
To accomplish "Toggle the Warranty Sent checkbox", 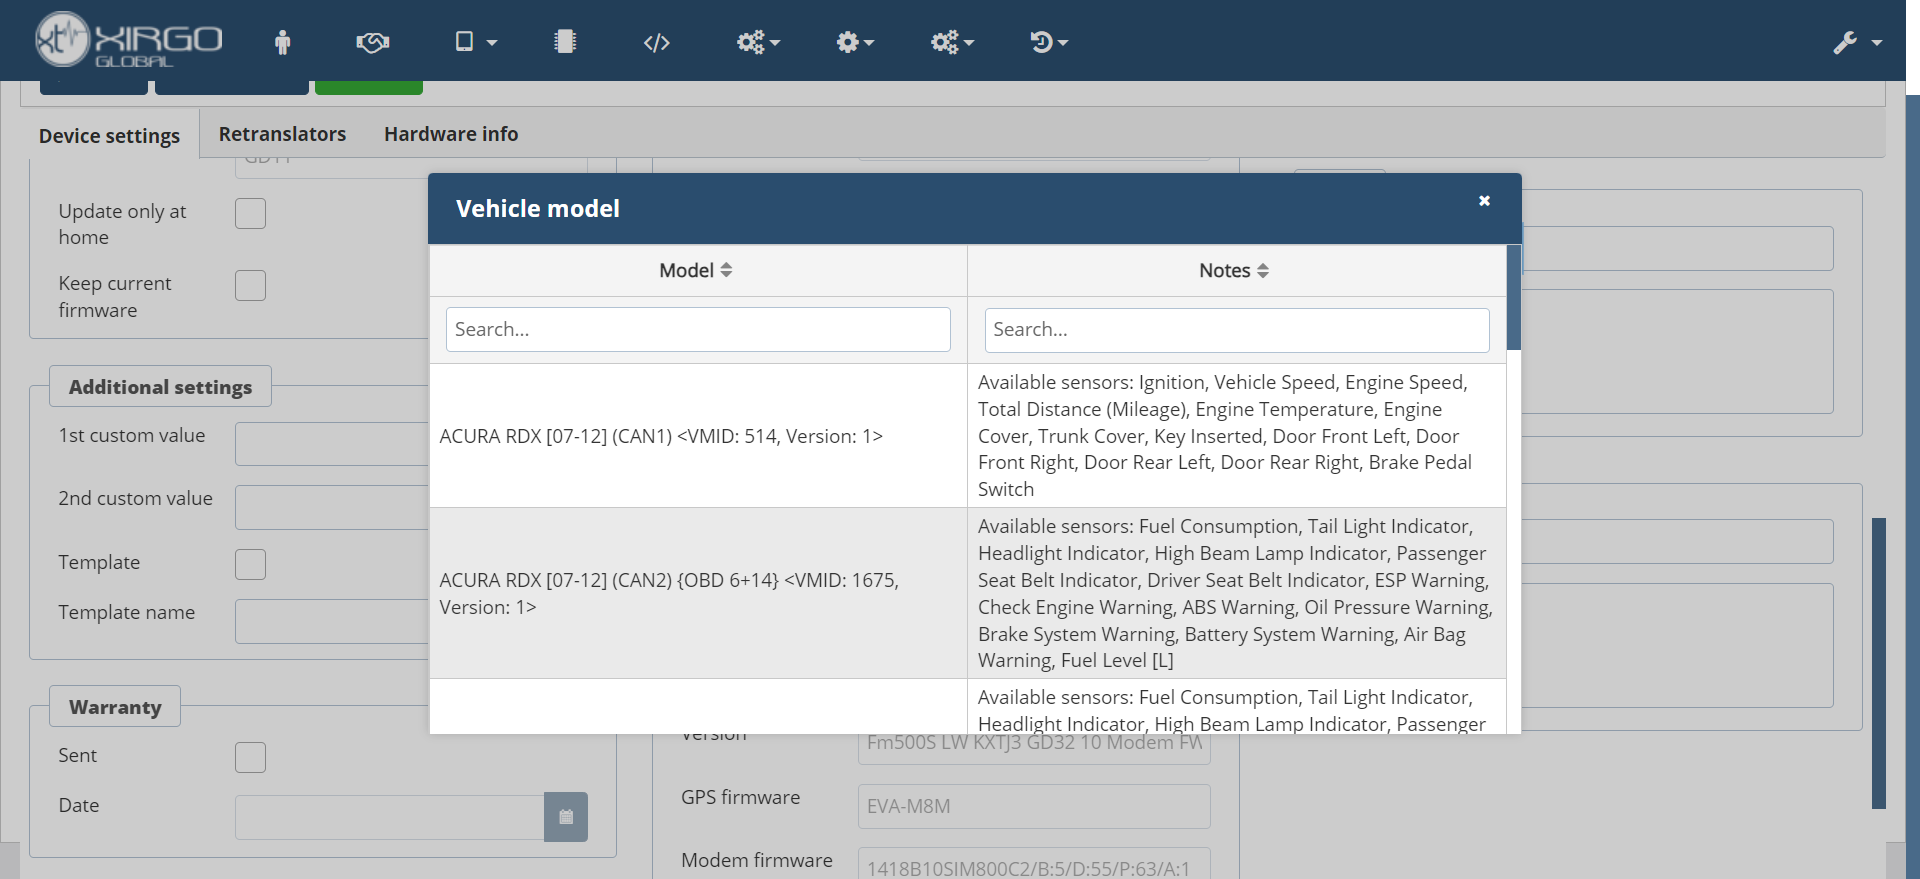I will [x=250, y=757].
